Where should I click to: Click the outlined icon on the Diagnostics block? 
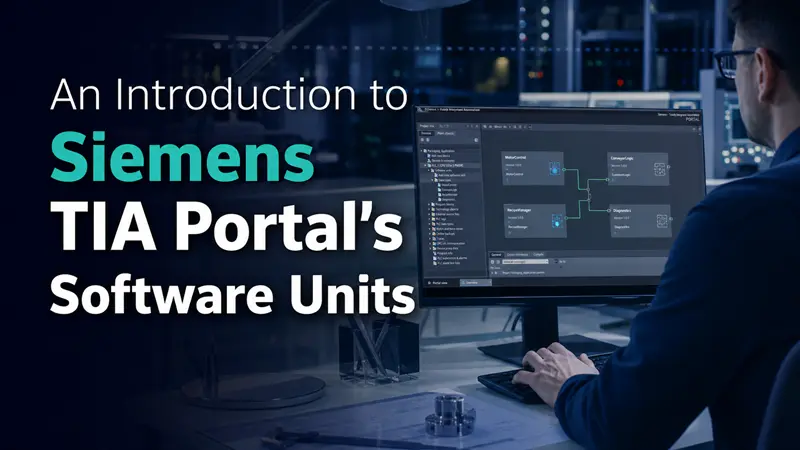662,221
